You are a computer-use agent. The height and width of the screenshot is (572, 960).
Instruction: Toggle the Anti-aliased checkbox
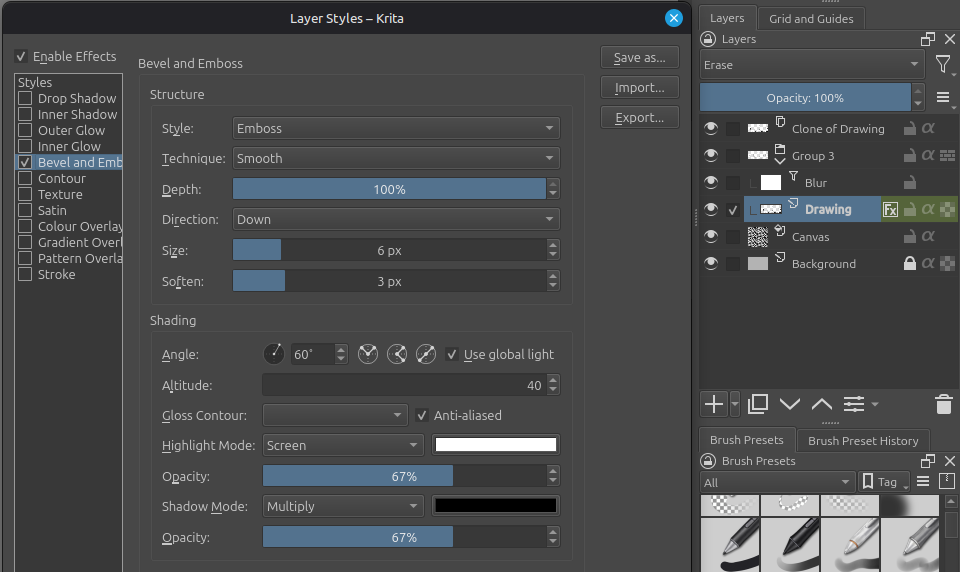tap(423, 415)
